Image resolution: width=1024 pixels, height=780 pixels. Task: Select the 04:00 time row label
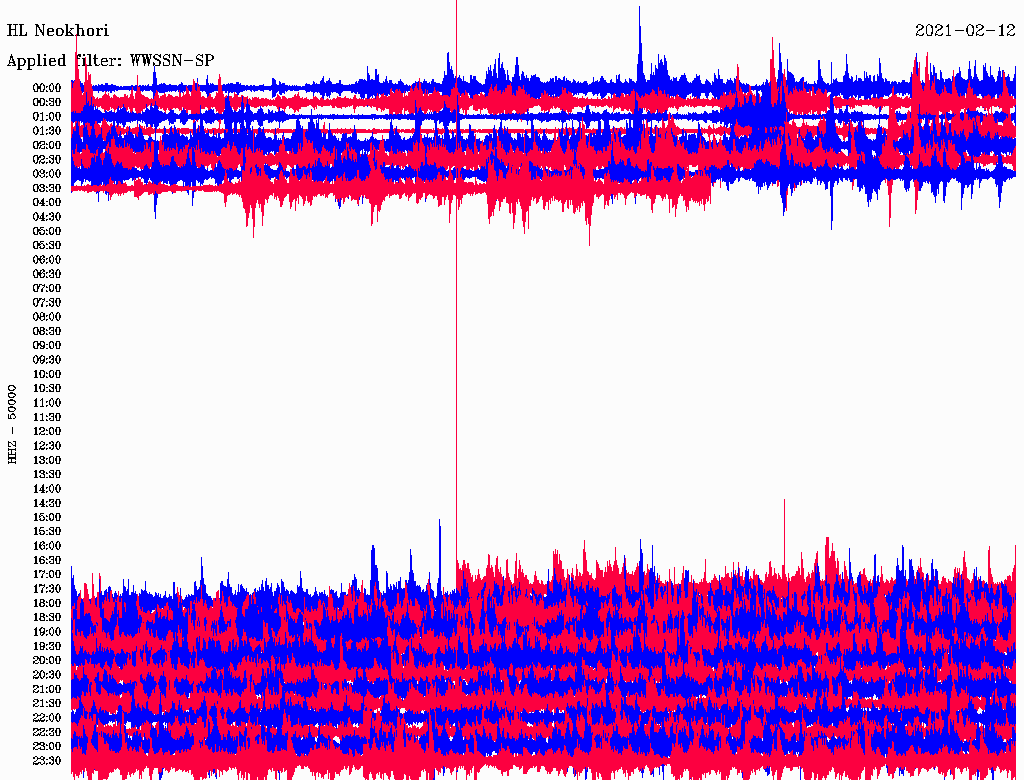tap(47, 203)
